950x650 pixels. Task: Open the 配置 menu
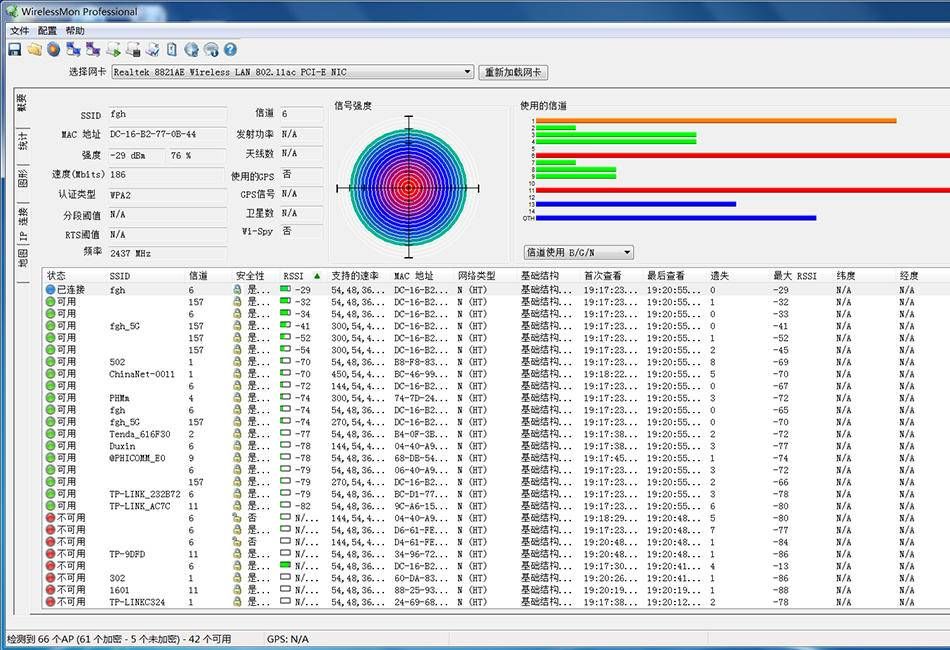pos(47,31)
